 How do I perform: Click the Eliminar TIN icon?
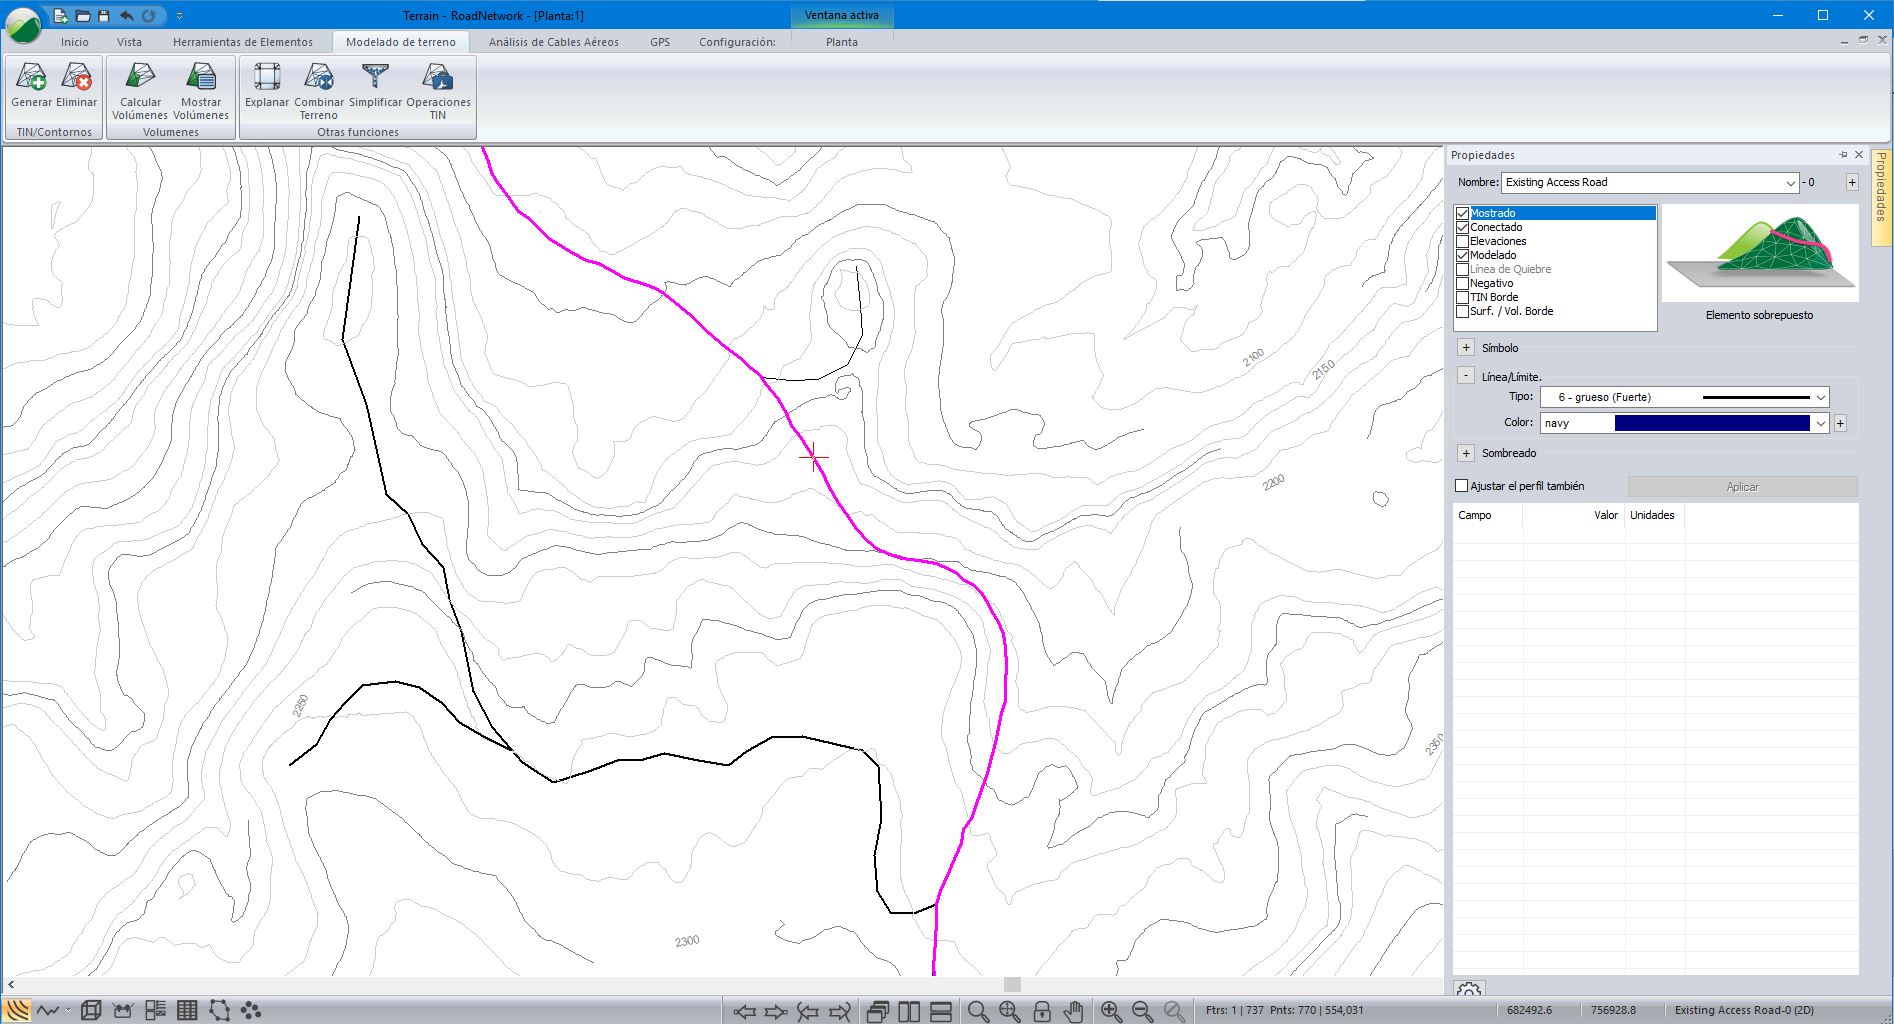pos(76,85)
